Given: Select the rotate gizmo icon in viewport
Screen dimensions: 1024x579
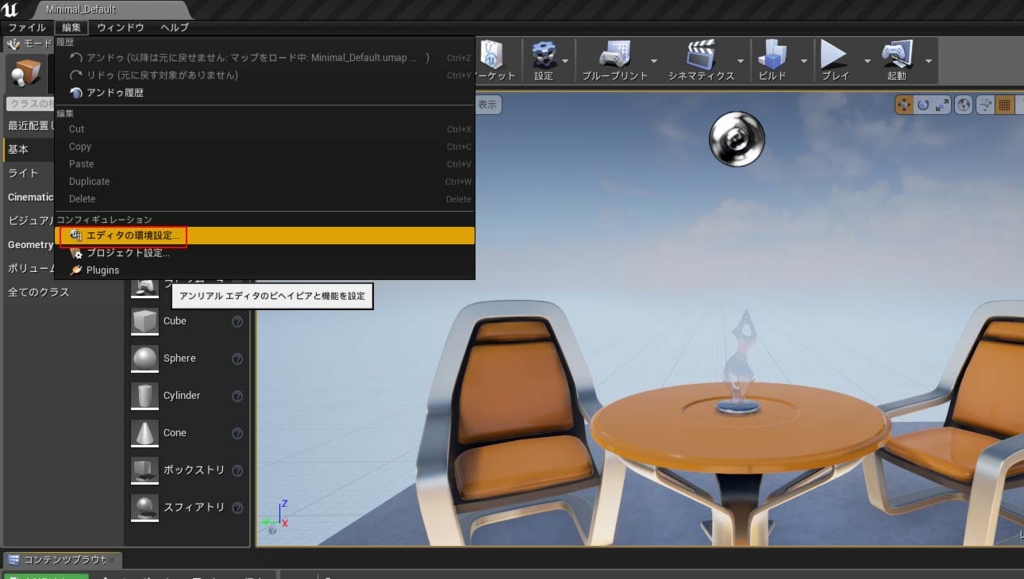Looking at the screenshot, I should tap(923, 104).
